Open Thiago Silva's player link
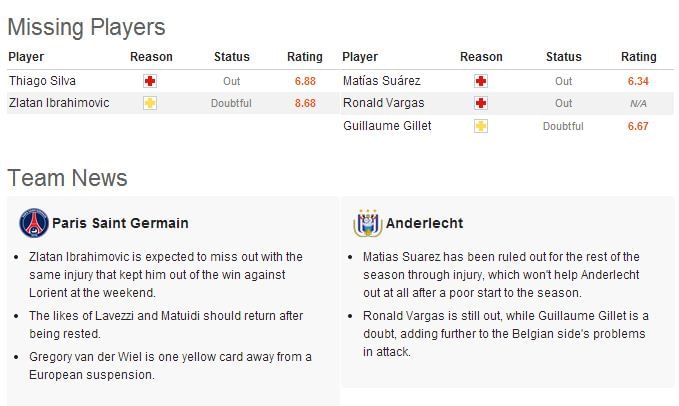The image size is (679, 406). [x=42, y=81]
